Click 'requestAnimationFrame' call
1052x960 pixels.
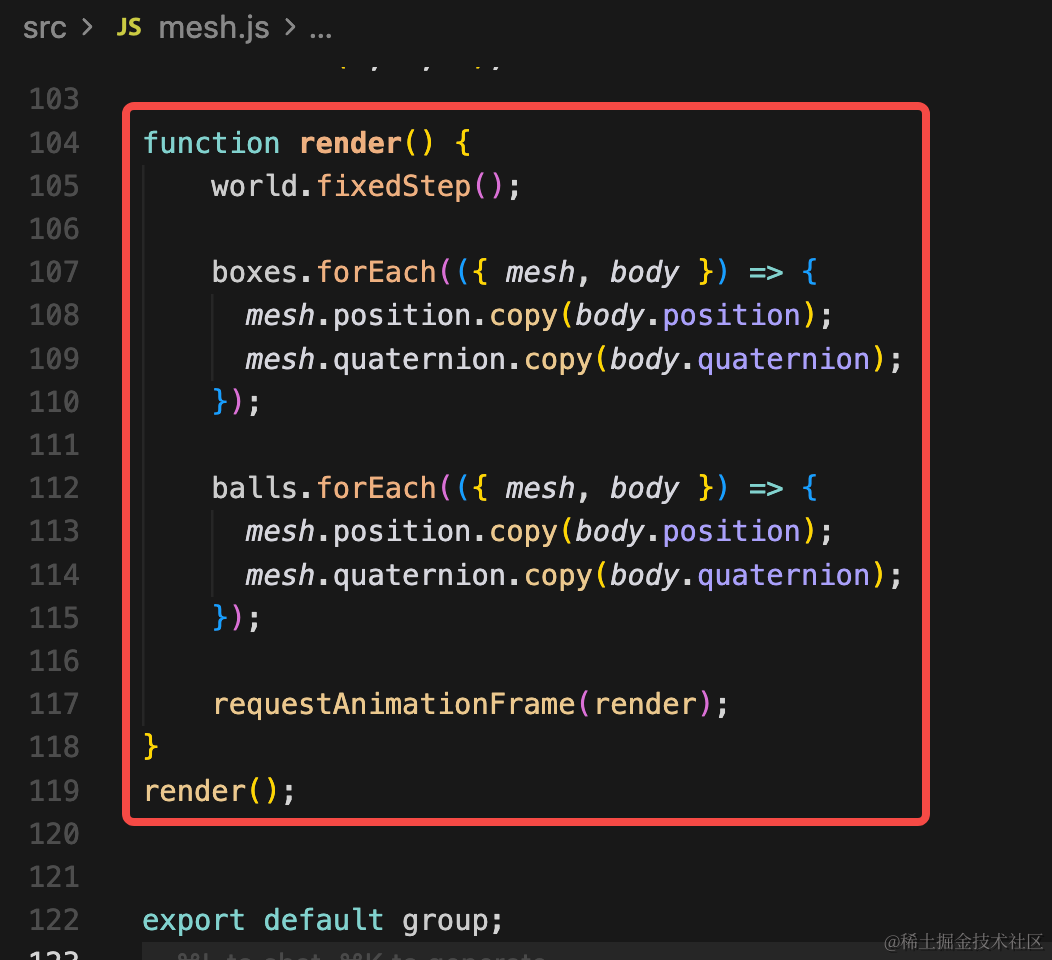coord(394,705)
